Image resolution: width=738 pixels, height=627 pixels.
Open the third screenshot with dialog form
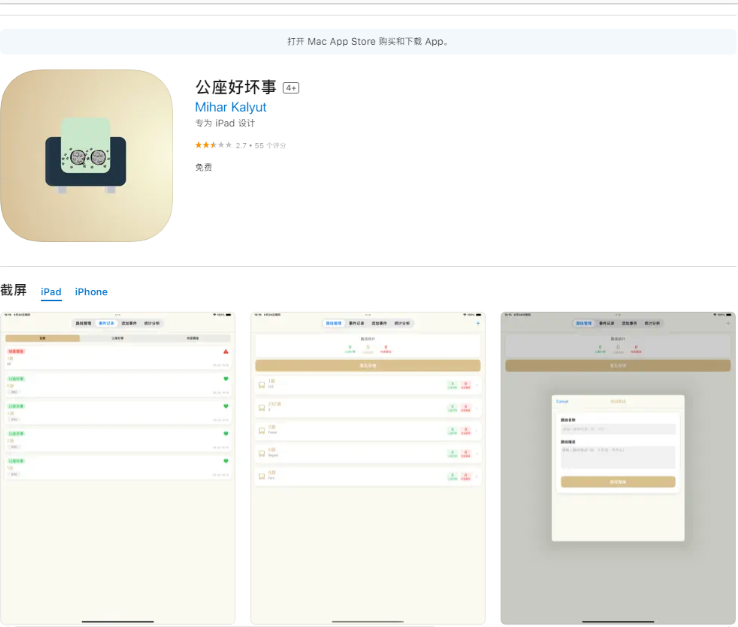[618, 468]
